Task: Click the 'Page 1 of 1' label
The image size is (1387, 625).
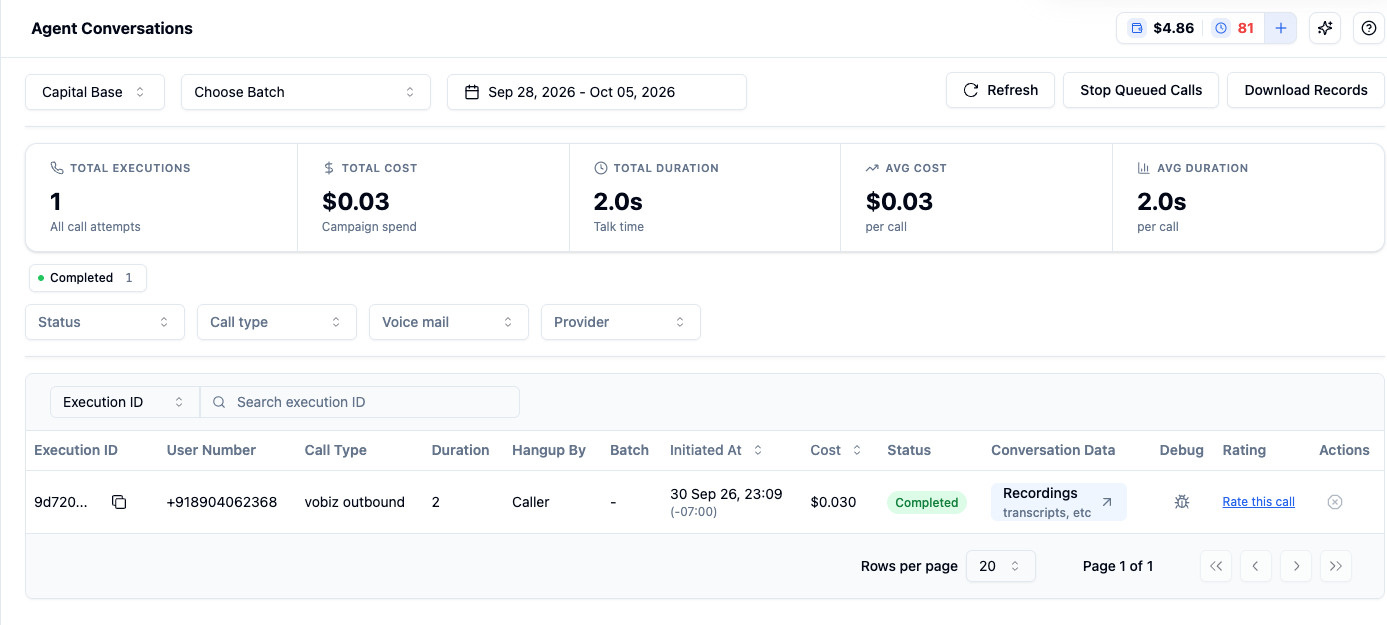Action: point(1118,566)
